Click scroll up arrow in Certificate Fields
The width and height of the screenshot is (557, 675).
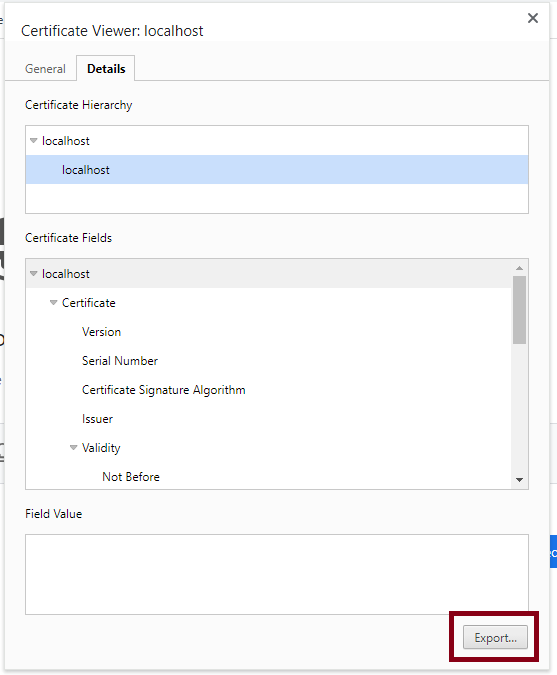coord(520,268)
